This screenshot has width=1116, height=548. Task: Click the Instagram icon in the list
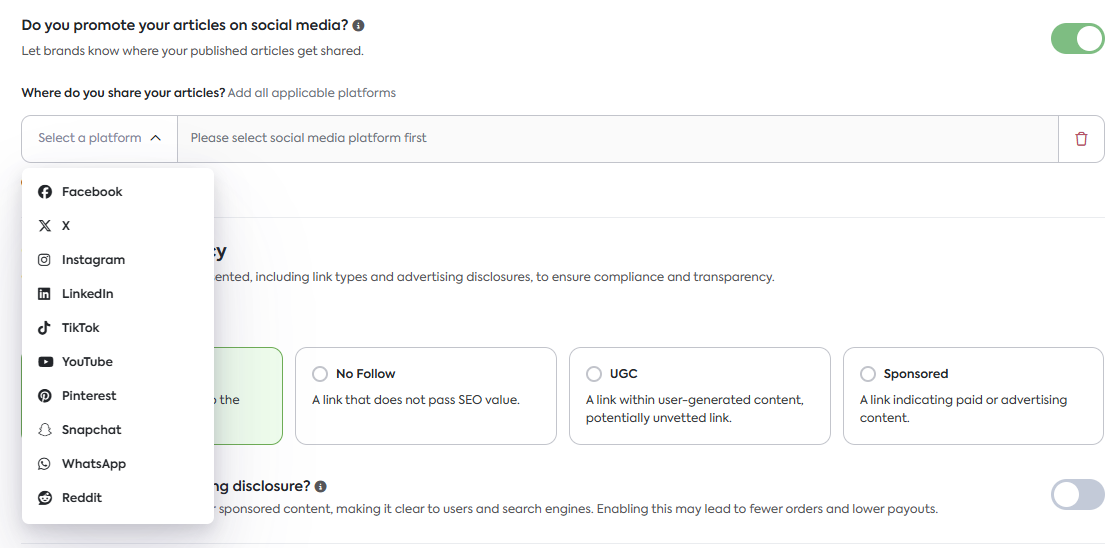click(45, 260)
